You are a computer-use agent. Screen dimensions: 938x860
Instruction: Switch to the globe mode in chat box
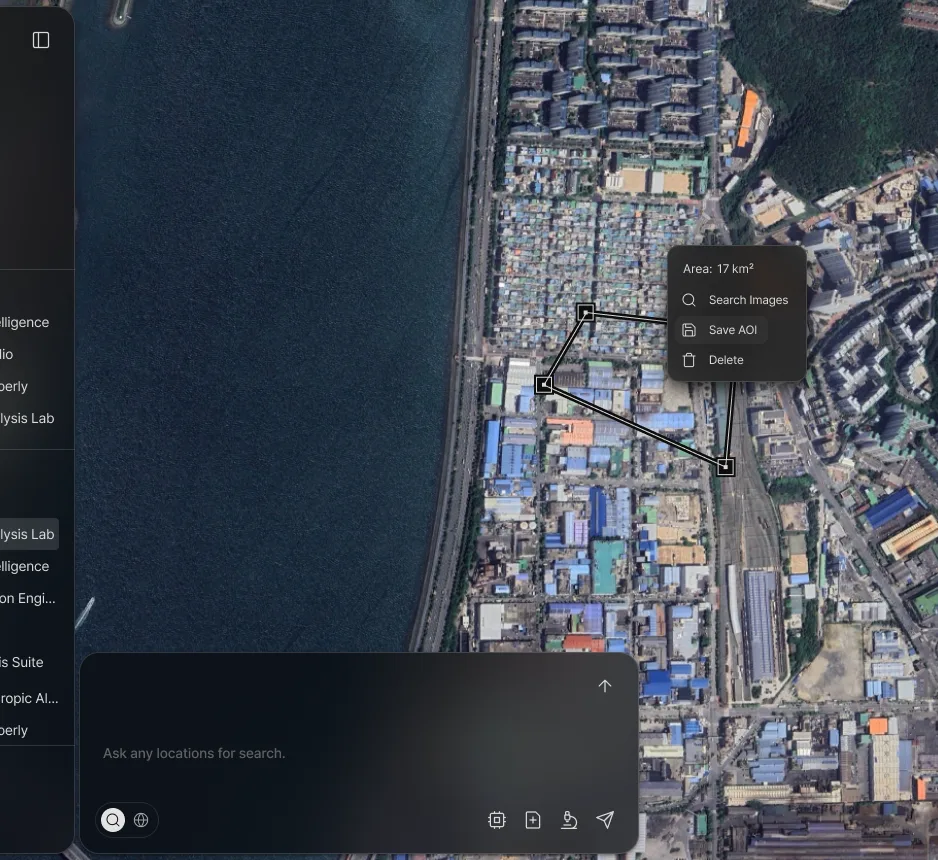(141, 820)
